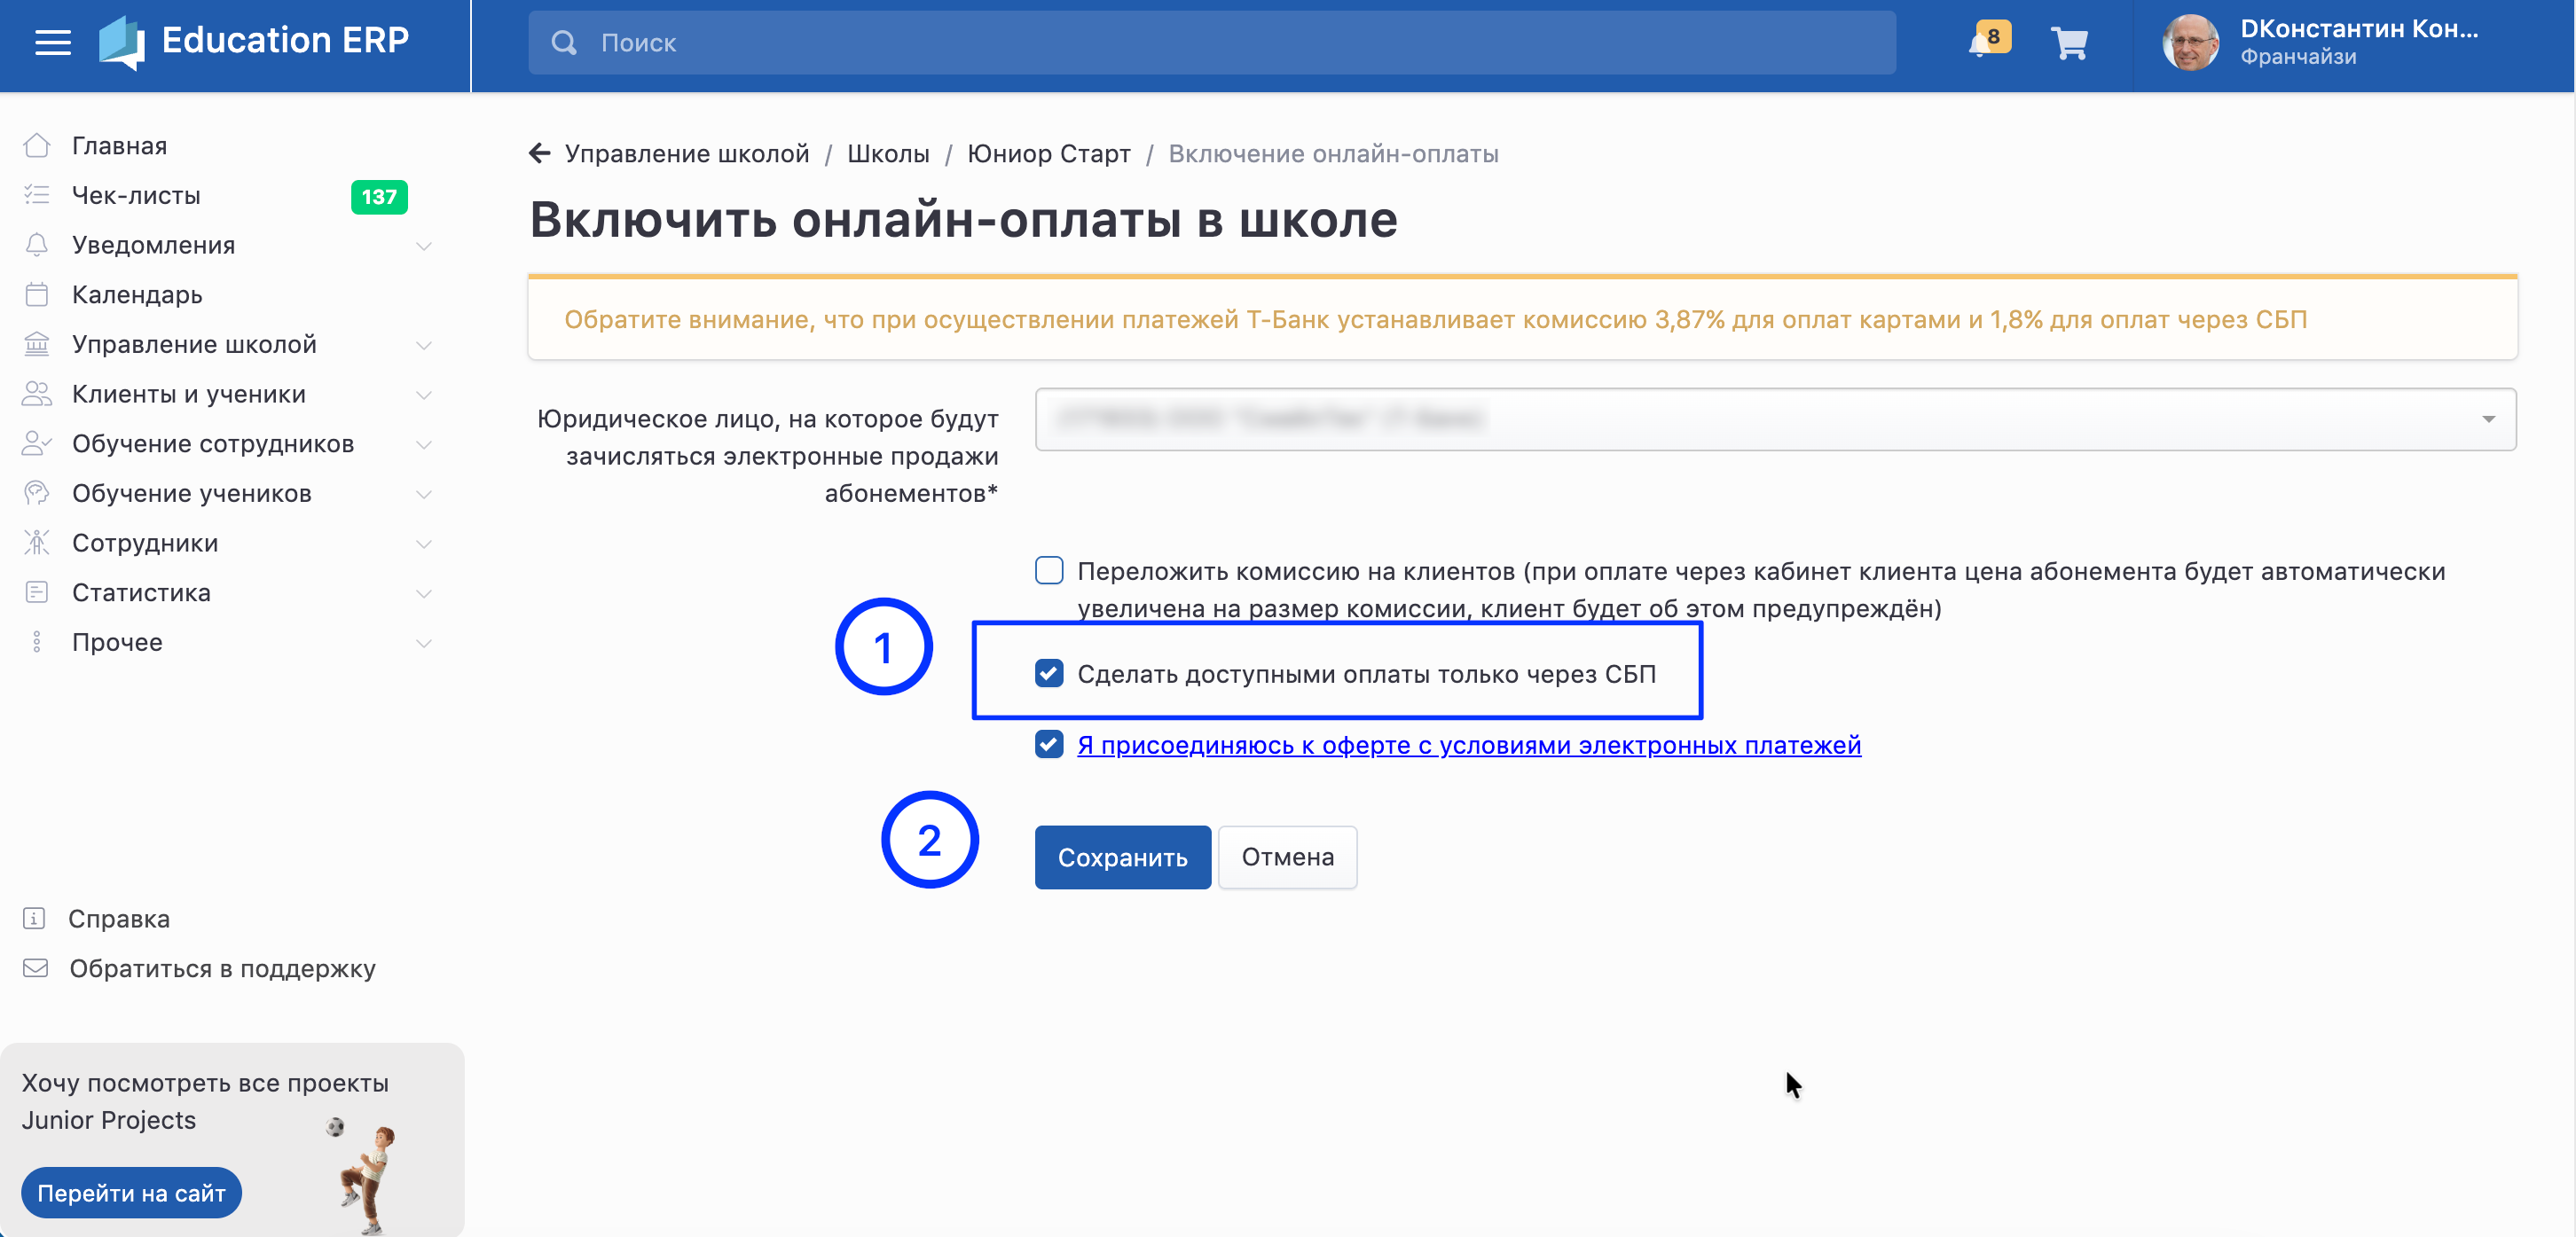Click the user avatar photo

2191,43
